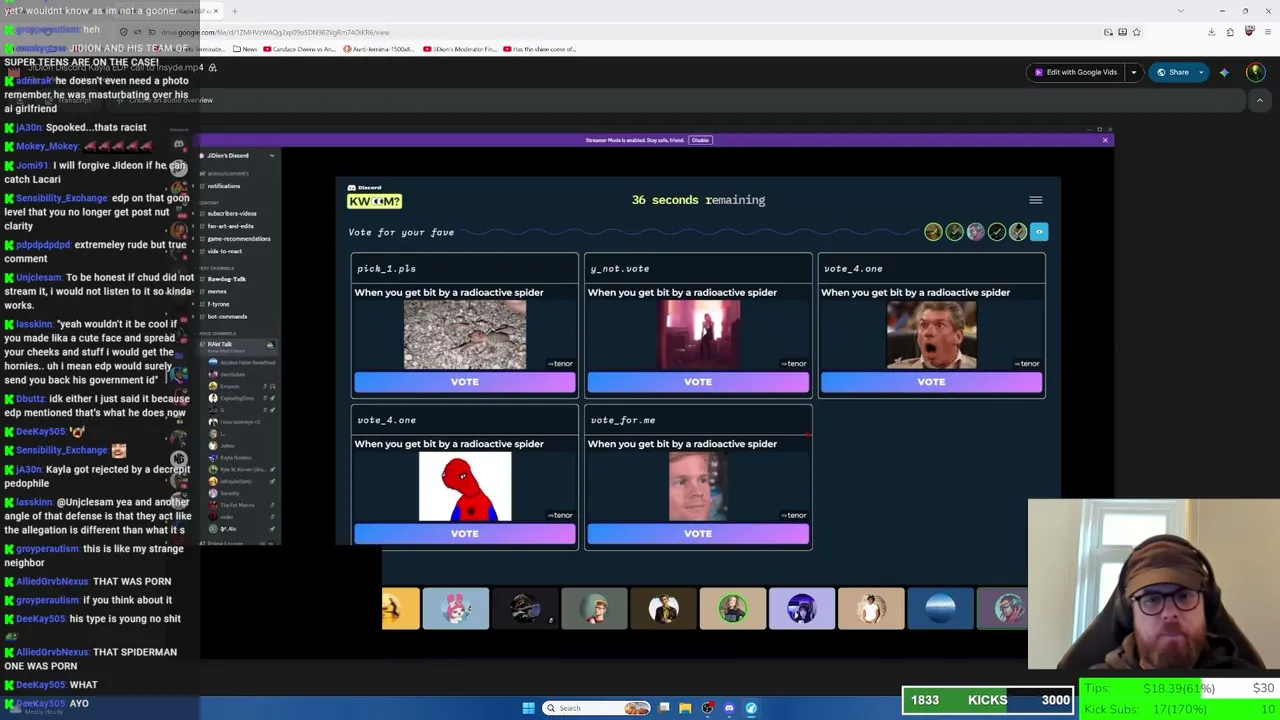Click the blue sphere participant avatar tile
Image resolution: width=1280 pixels, height=720 pixels.
940,609
